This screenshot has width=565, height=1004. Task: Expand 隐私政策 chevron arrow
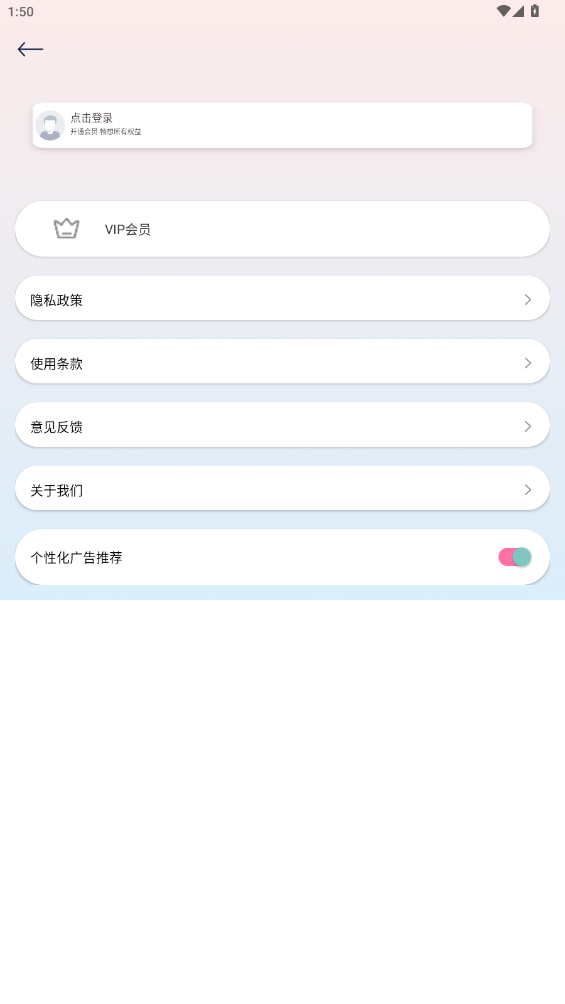[528, 300]
